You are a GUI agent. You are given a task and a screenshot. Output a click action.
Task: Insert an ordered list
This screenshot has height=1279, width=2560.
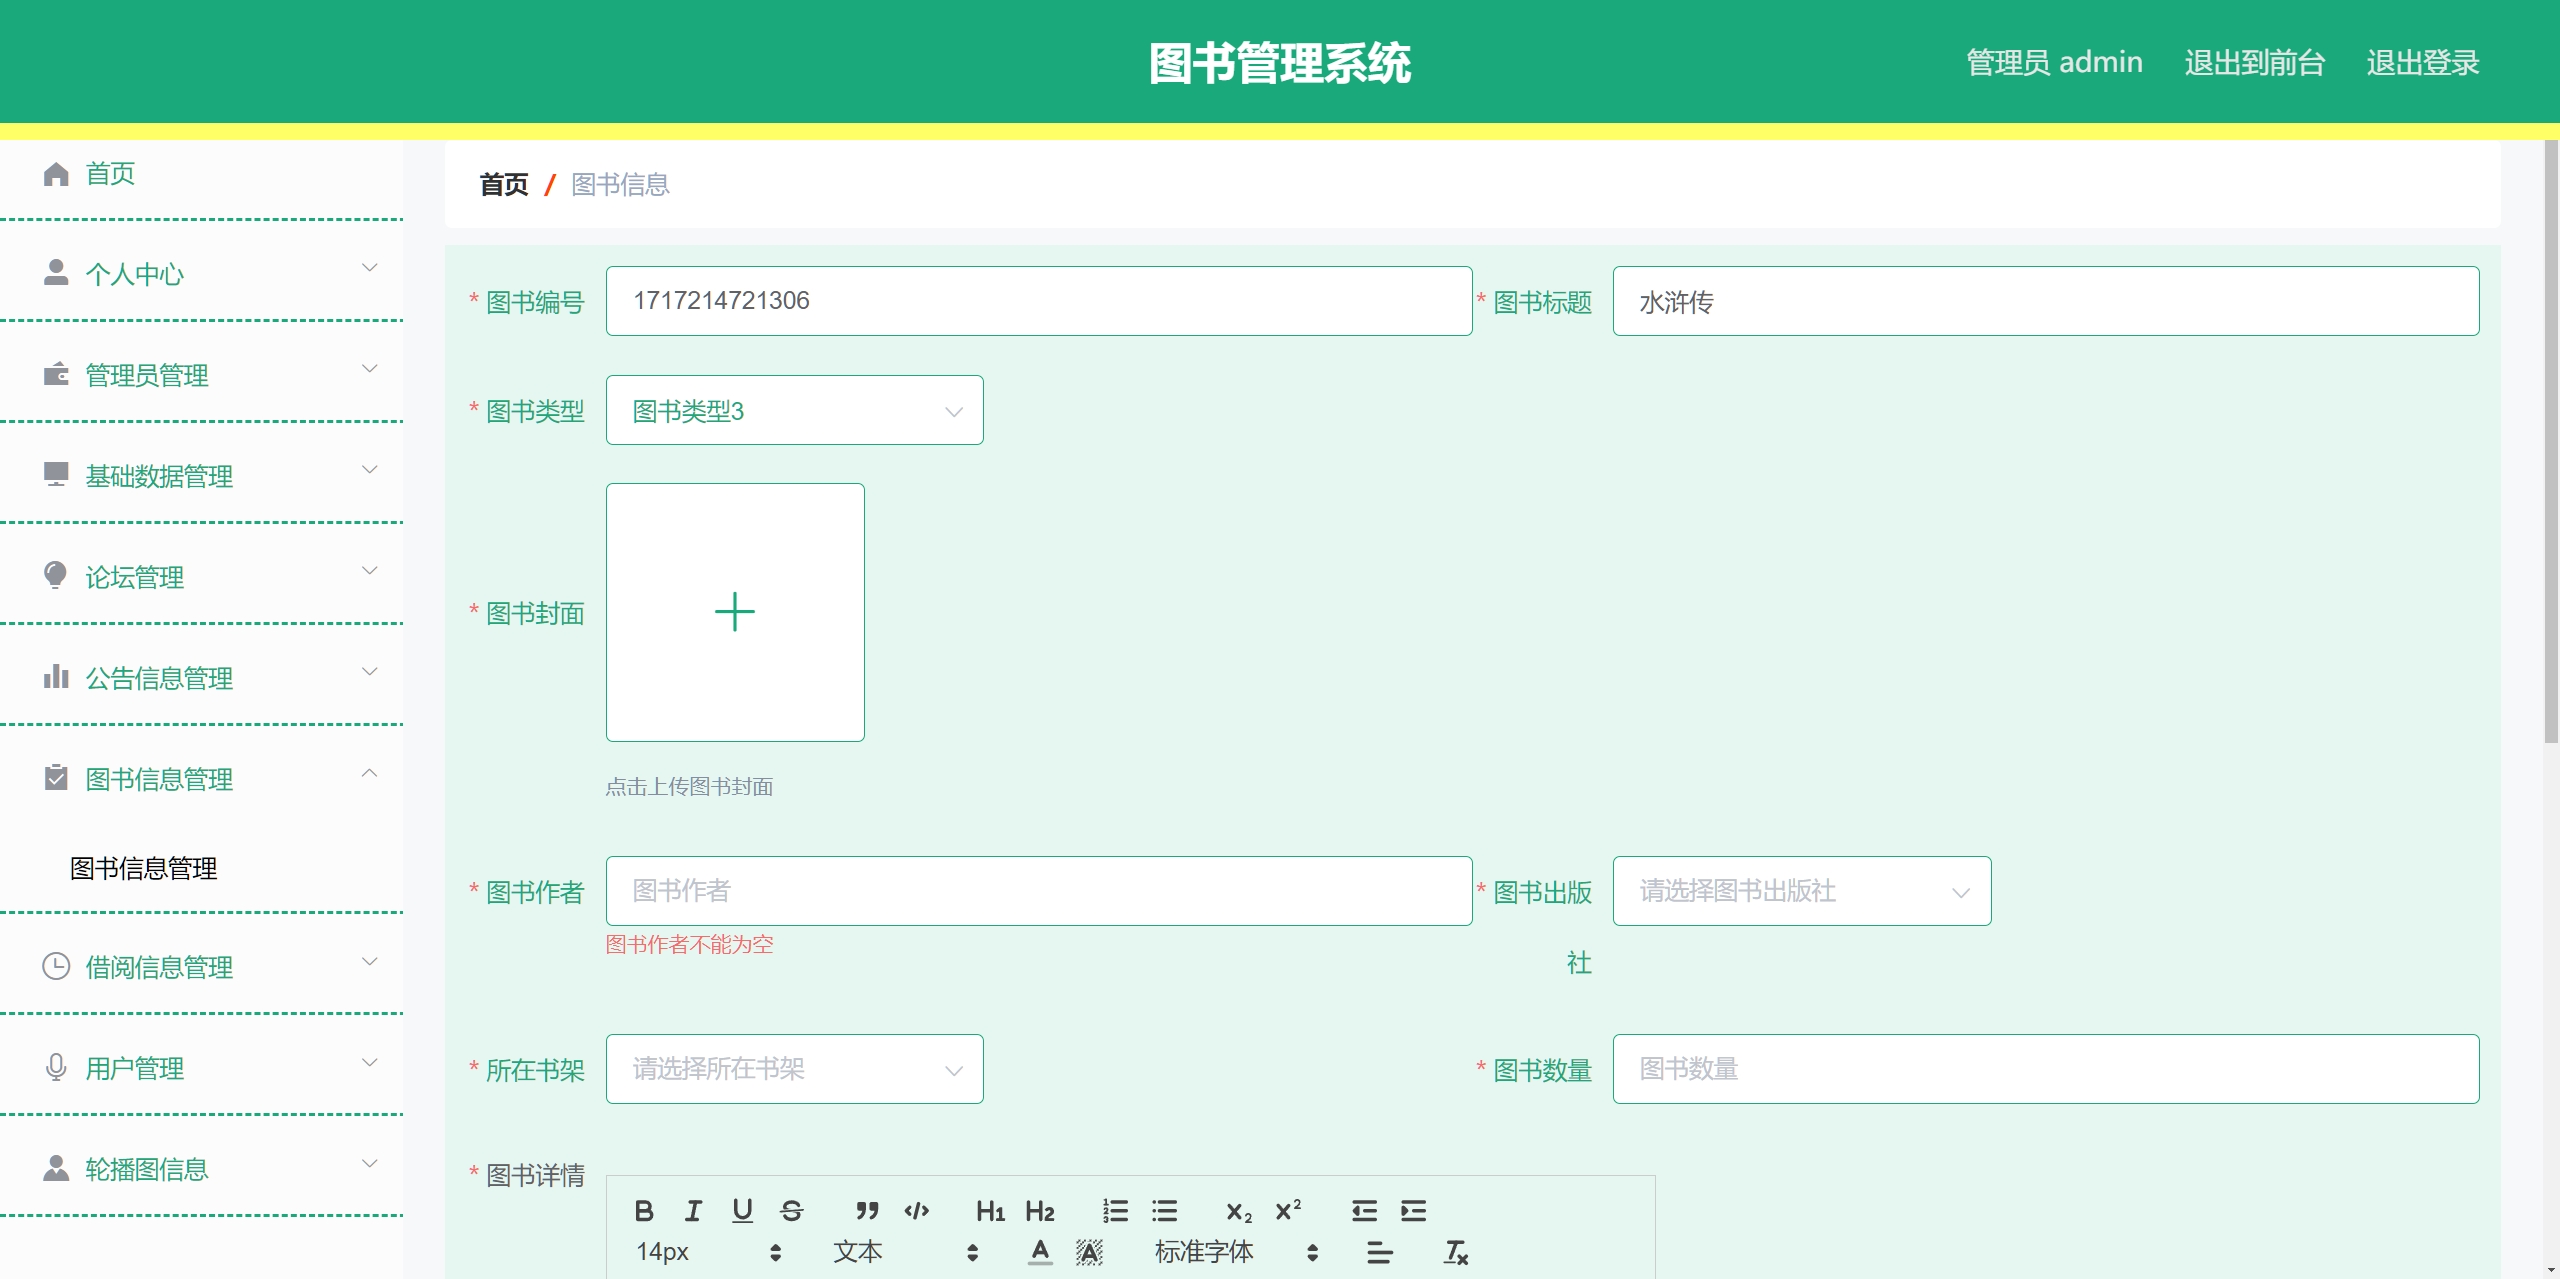[x=1115, y=1211]
